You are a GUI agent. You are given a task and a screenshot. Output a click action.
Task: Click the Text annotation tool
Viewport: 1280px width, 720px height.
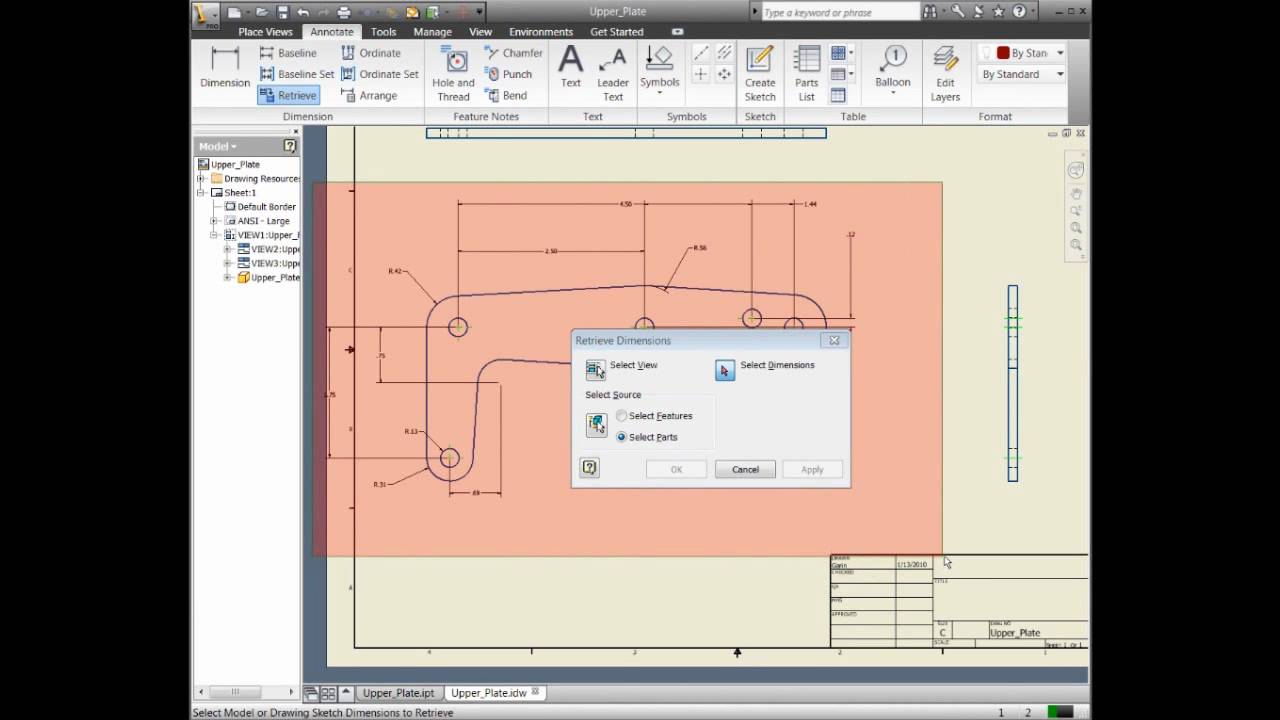point(570,68)
